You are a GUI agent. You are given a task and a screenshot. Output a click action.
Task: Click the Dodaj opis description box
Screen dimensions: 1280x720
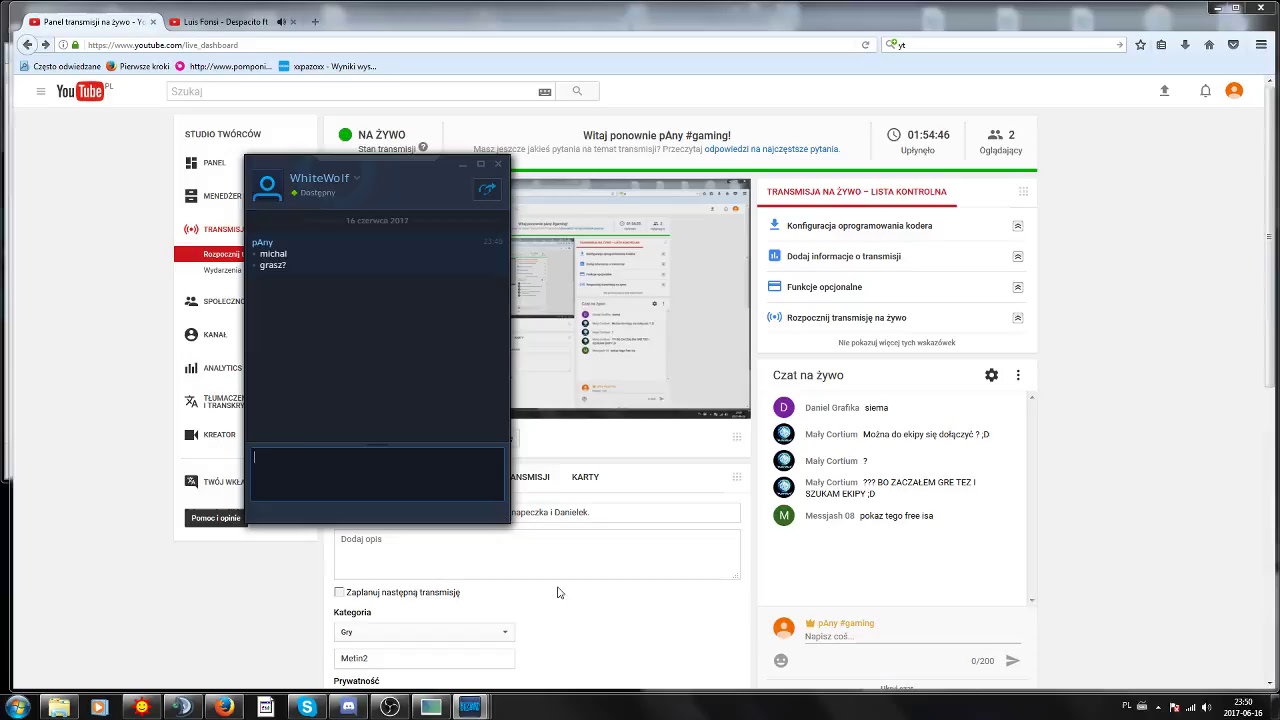[537, 555]
